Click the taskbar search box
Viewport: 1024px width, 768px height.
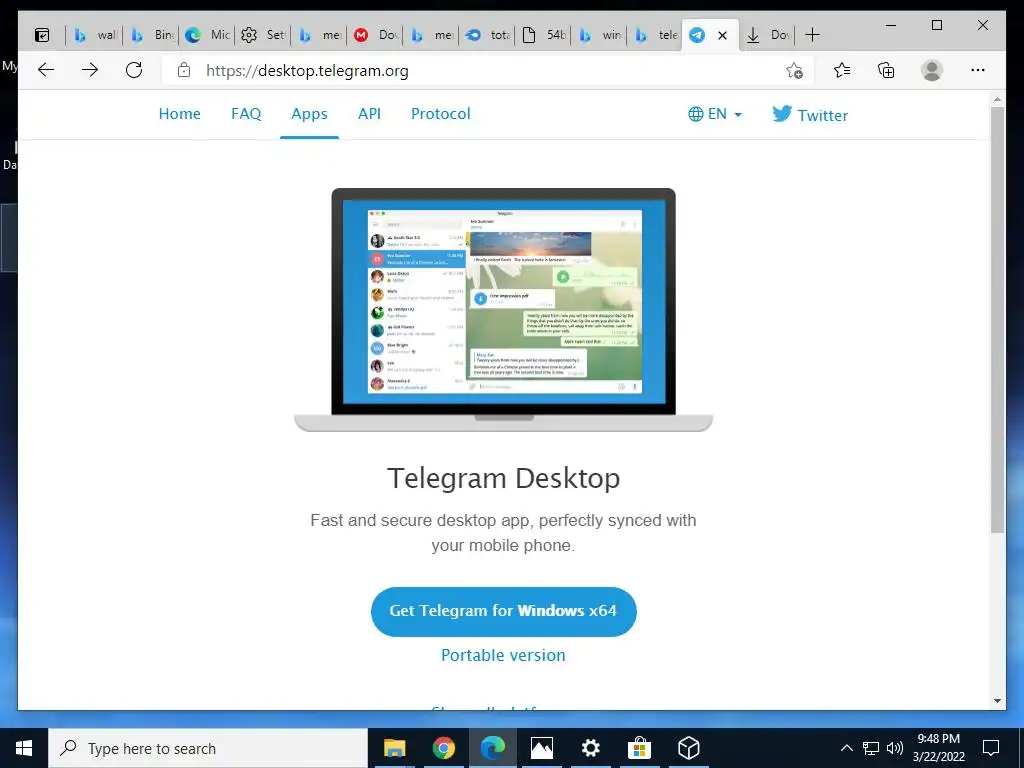pos(208,748)
